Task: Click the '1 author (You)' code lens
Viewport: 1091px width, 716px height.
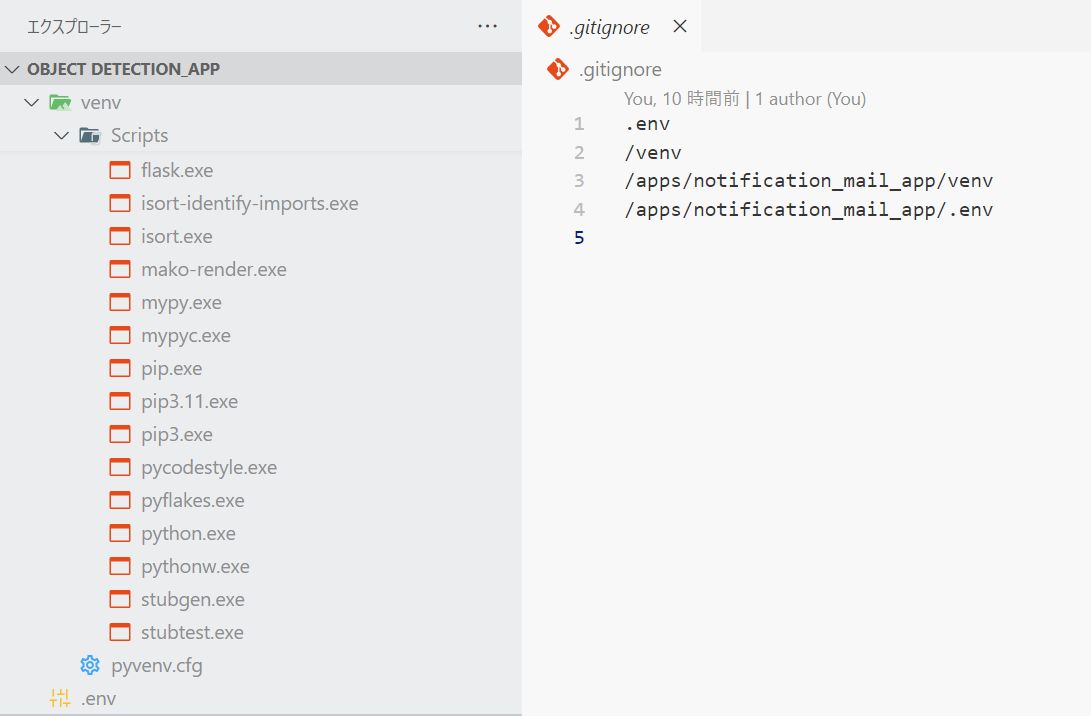Action: [811, 99]
